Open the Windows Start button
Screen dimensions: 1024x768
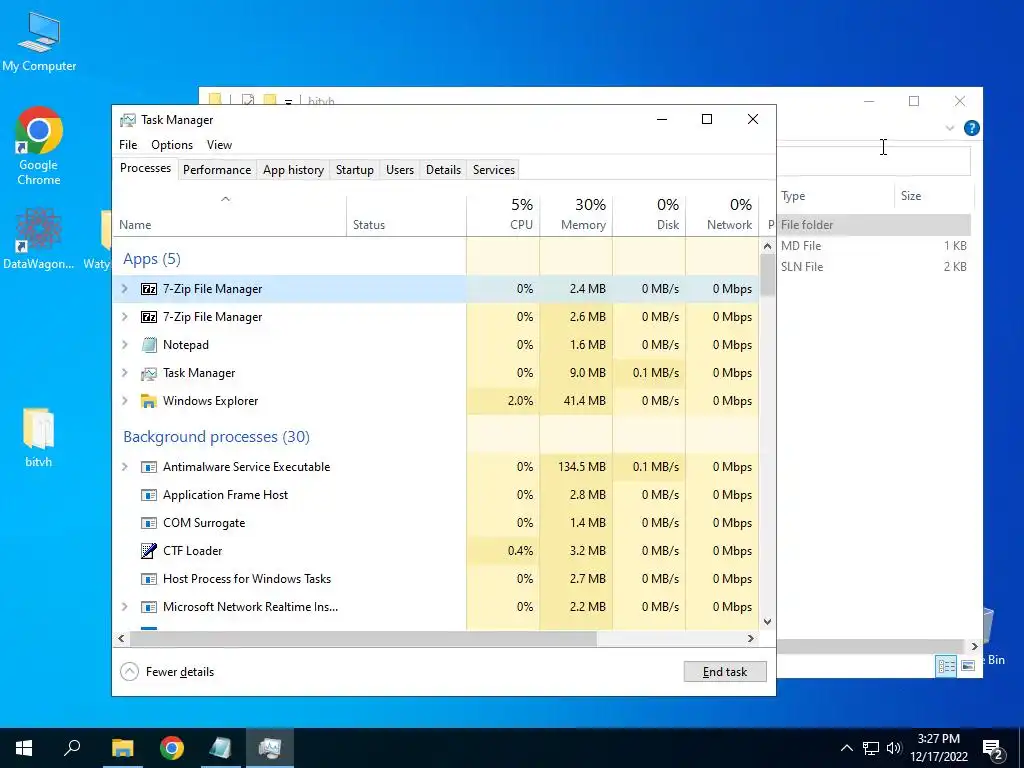coord(24,748)
